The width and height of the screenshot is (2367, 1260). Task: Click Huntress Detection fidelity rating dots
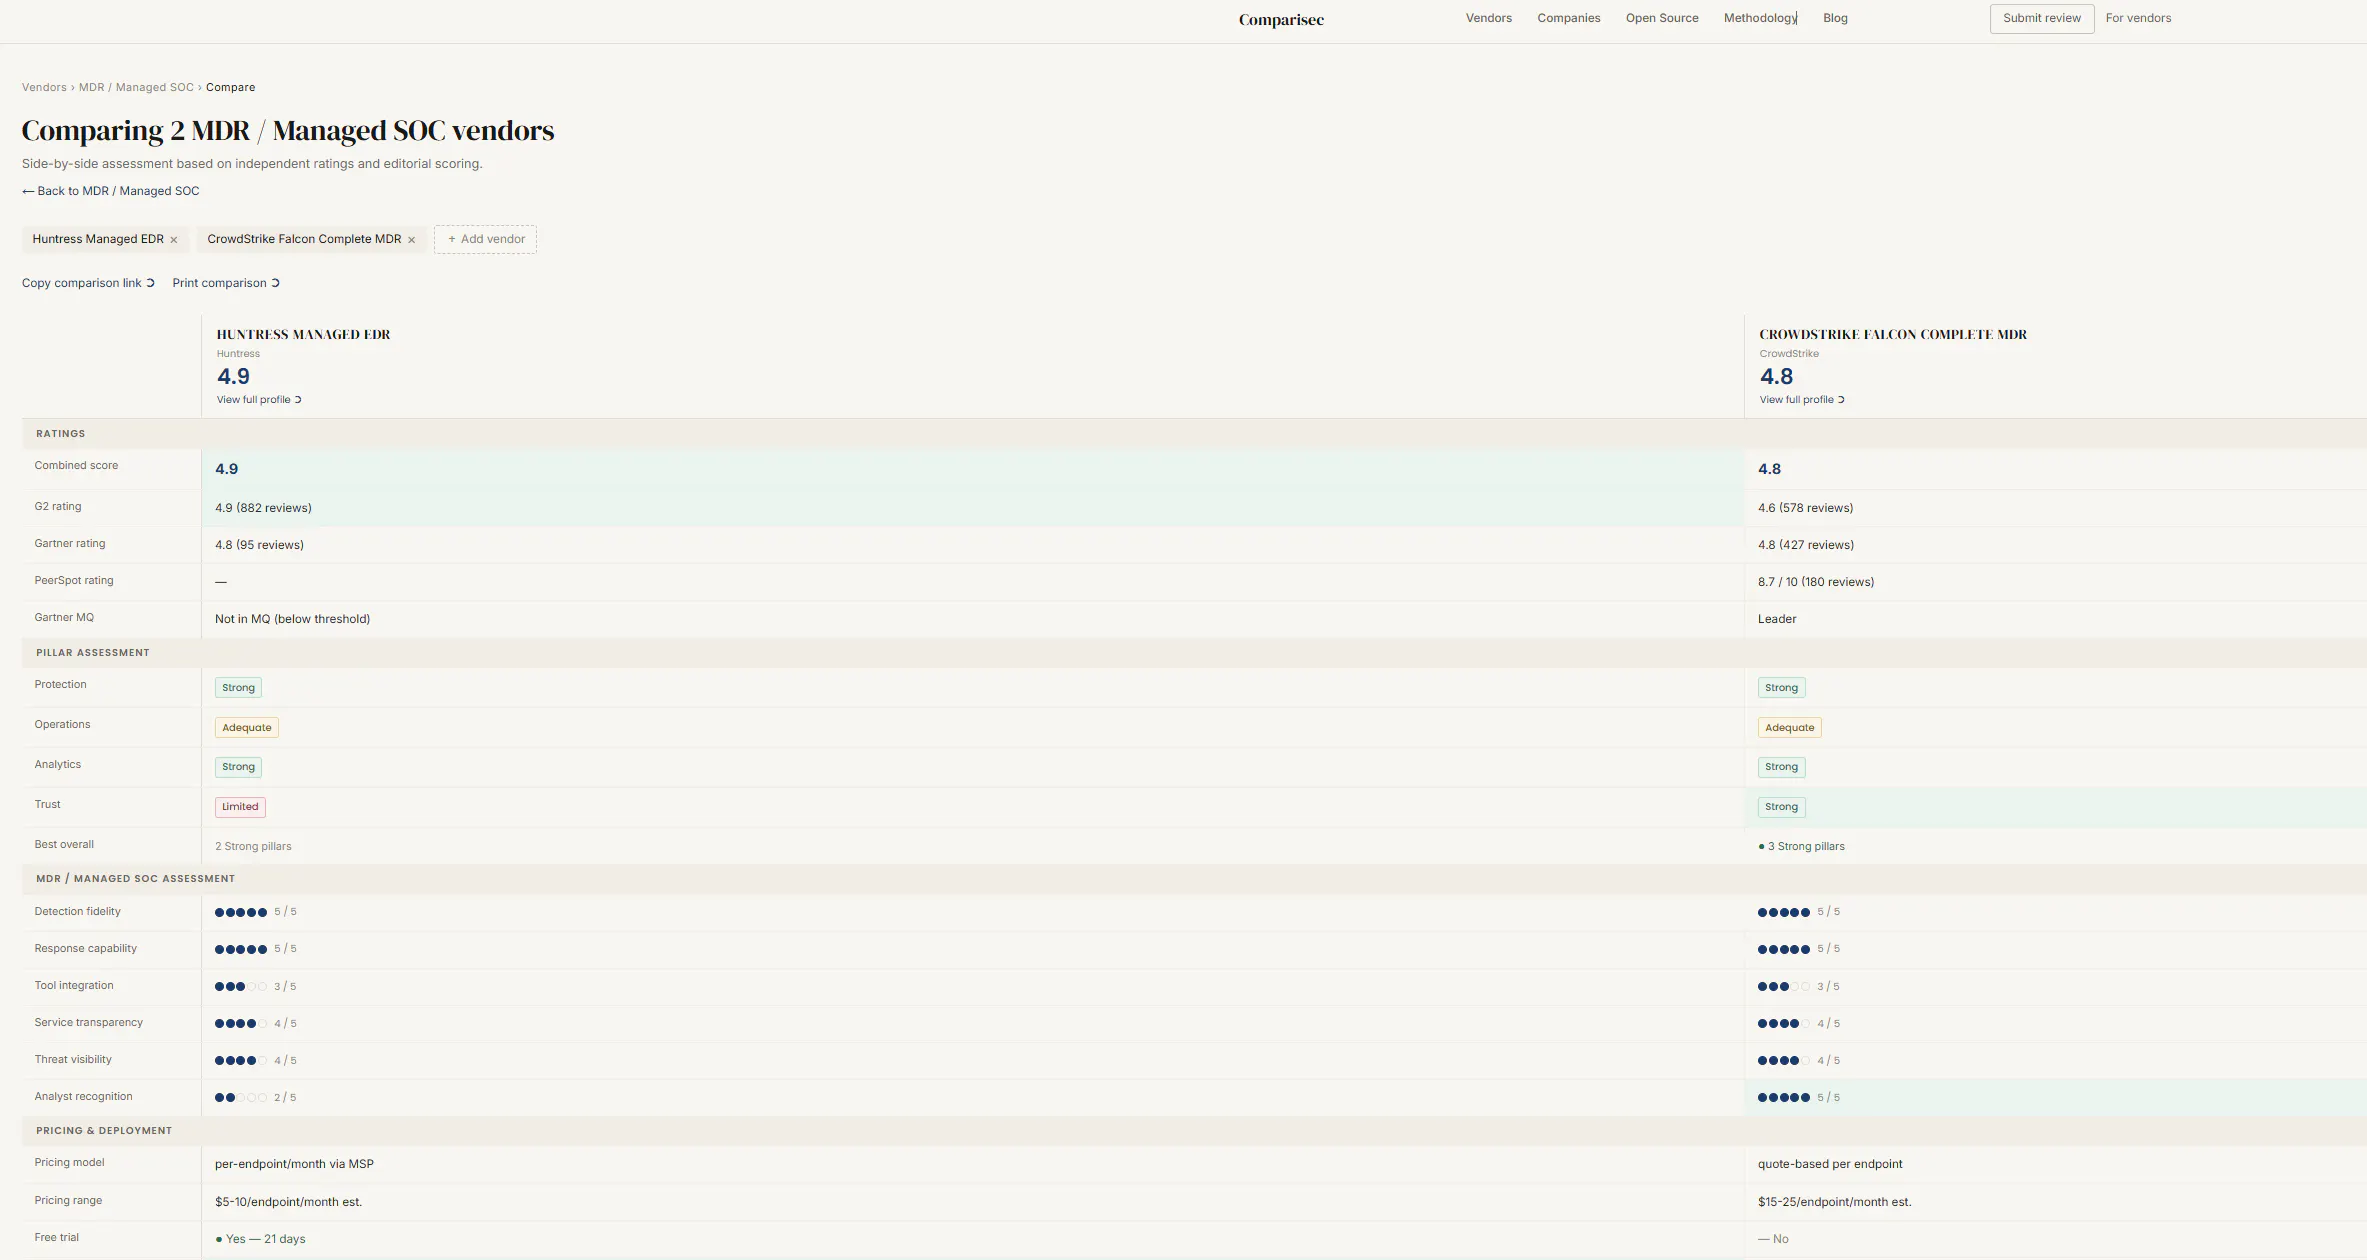pyautogui.click(x=241, y=912)
